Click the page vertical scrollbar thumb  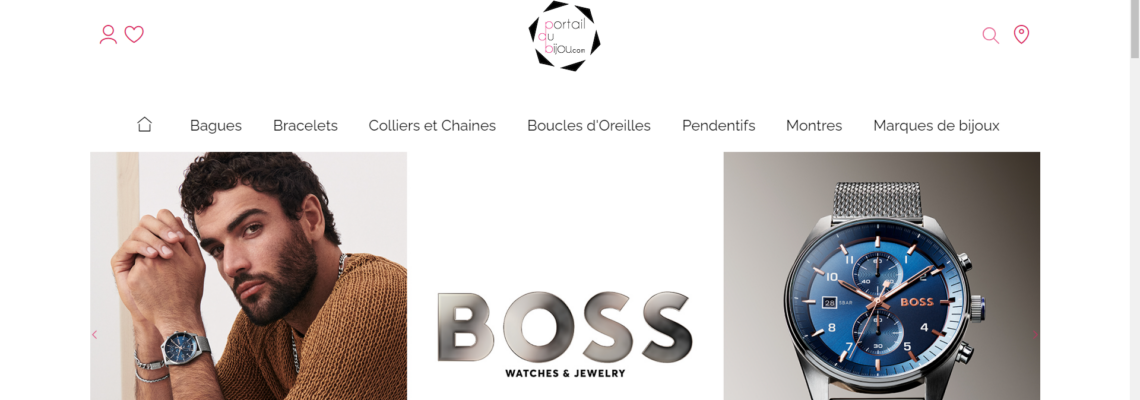click(1134, 29)
